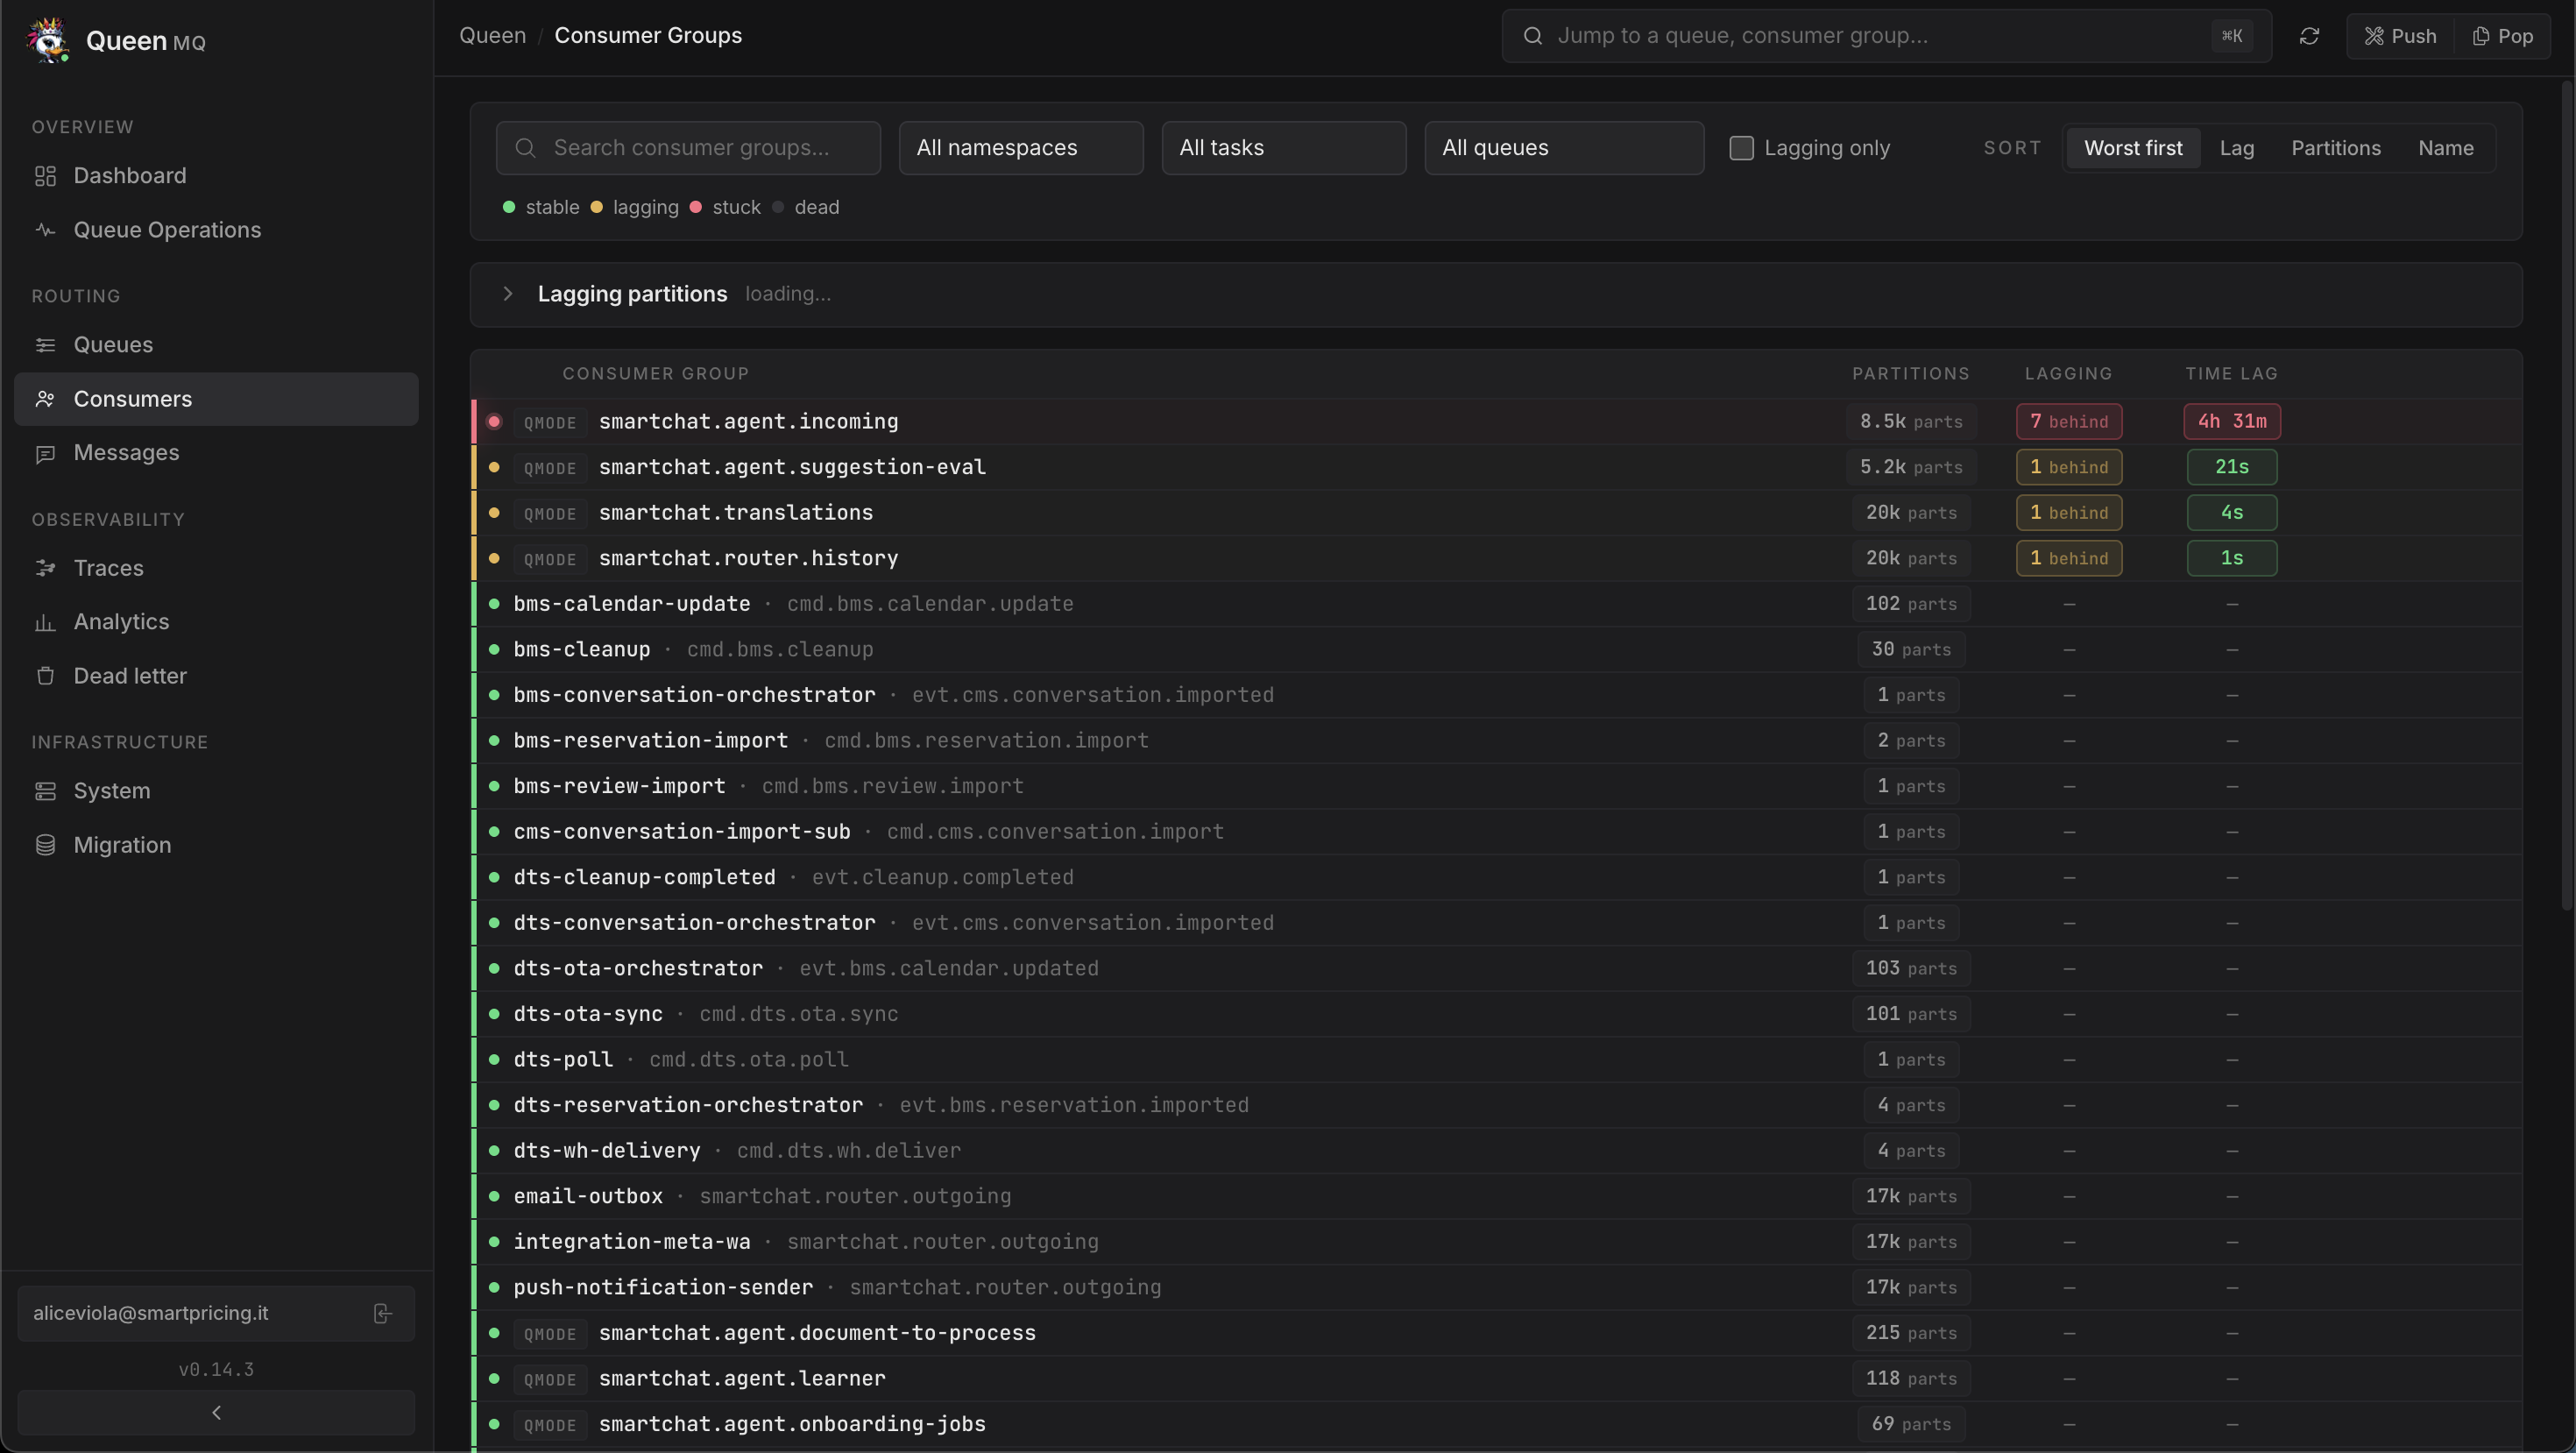The height and width of the screenshot is (1453, 2576).
Task: Collapse the sidebar with the chevron button
Action: (216, 1412)
